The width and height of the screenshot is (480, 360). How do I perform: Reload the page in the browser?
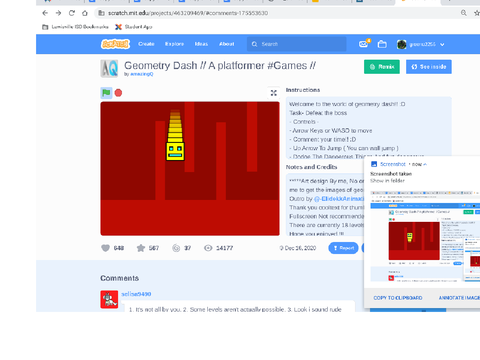(x=72, y=13)
